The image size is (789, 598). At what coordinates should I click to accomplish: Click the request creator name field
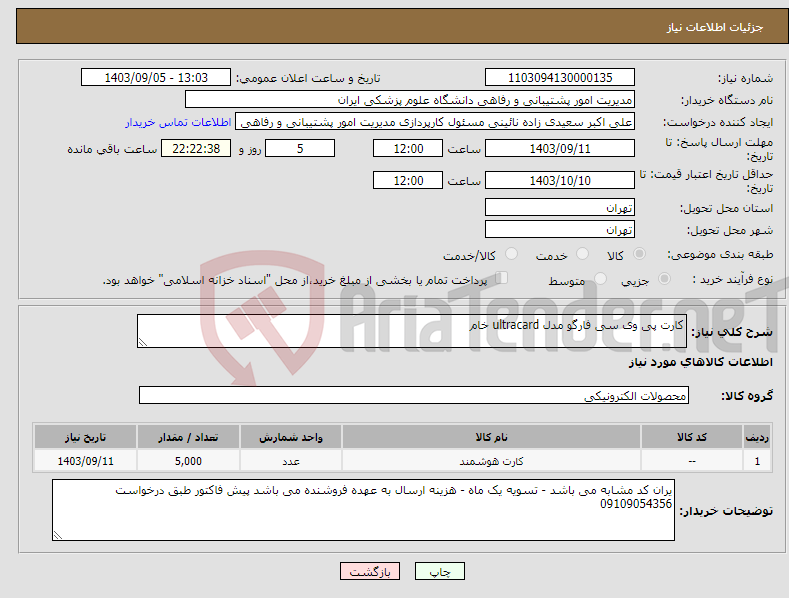pyautogui.click(x=435, y=122)
